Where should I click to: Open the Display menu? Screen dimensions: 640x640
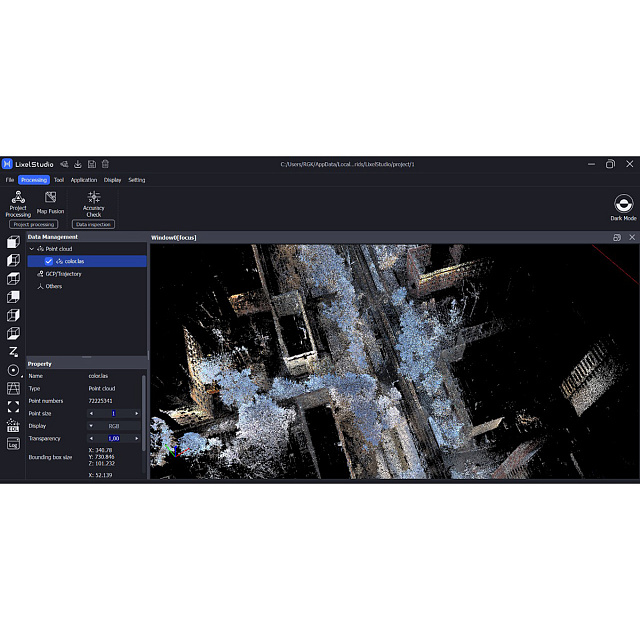(112, 180)
